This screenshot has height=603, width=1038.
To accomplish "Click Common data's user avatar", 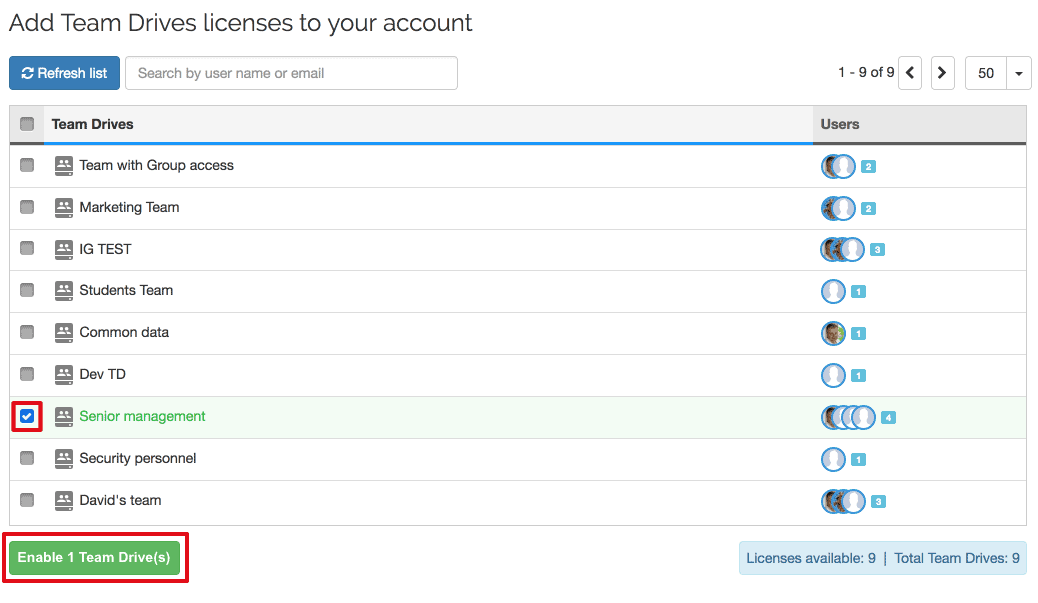I will (832, 333).
